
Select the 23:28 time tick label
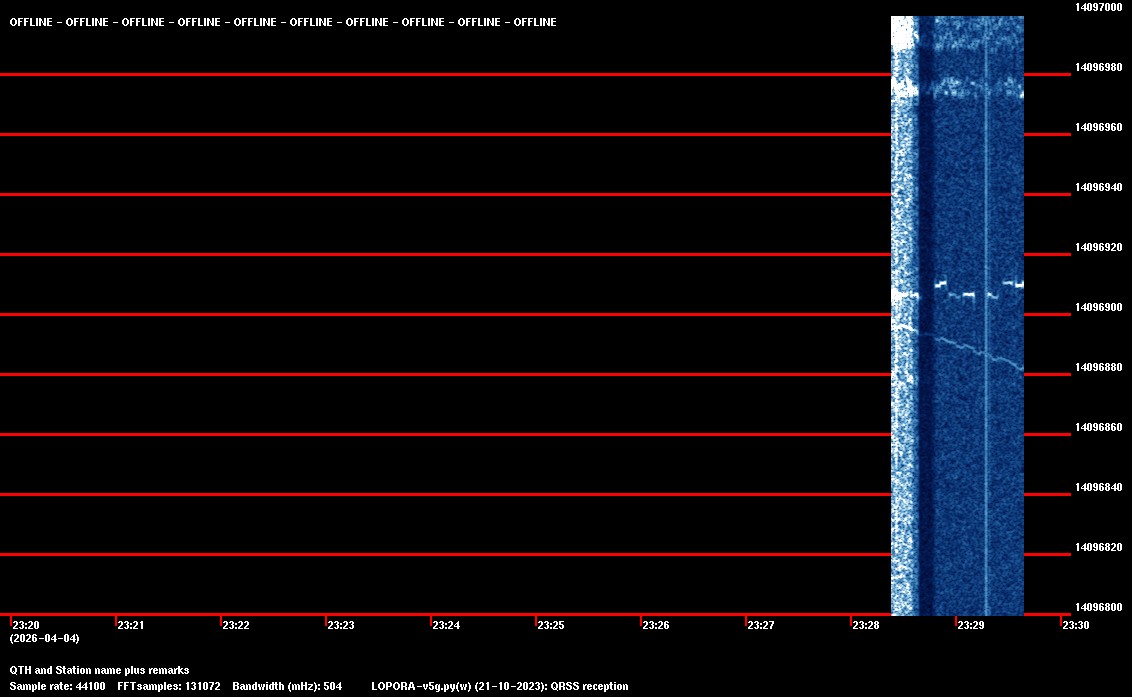pos(866,626)
